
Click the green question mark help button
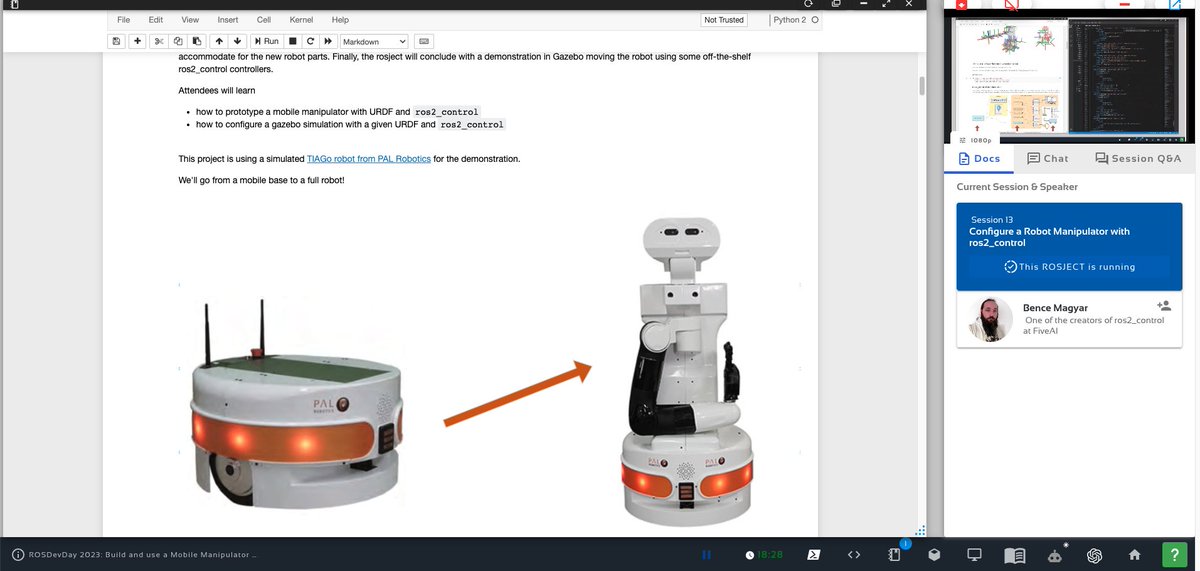point(1175,554)
